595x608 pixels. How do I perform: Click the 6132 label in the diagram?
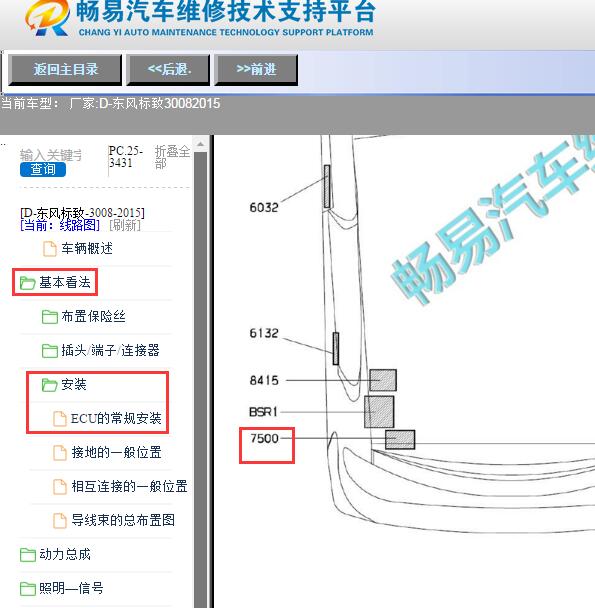click(264, 333)
